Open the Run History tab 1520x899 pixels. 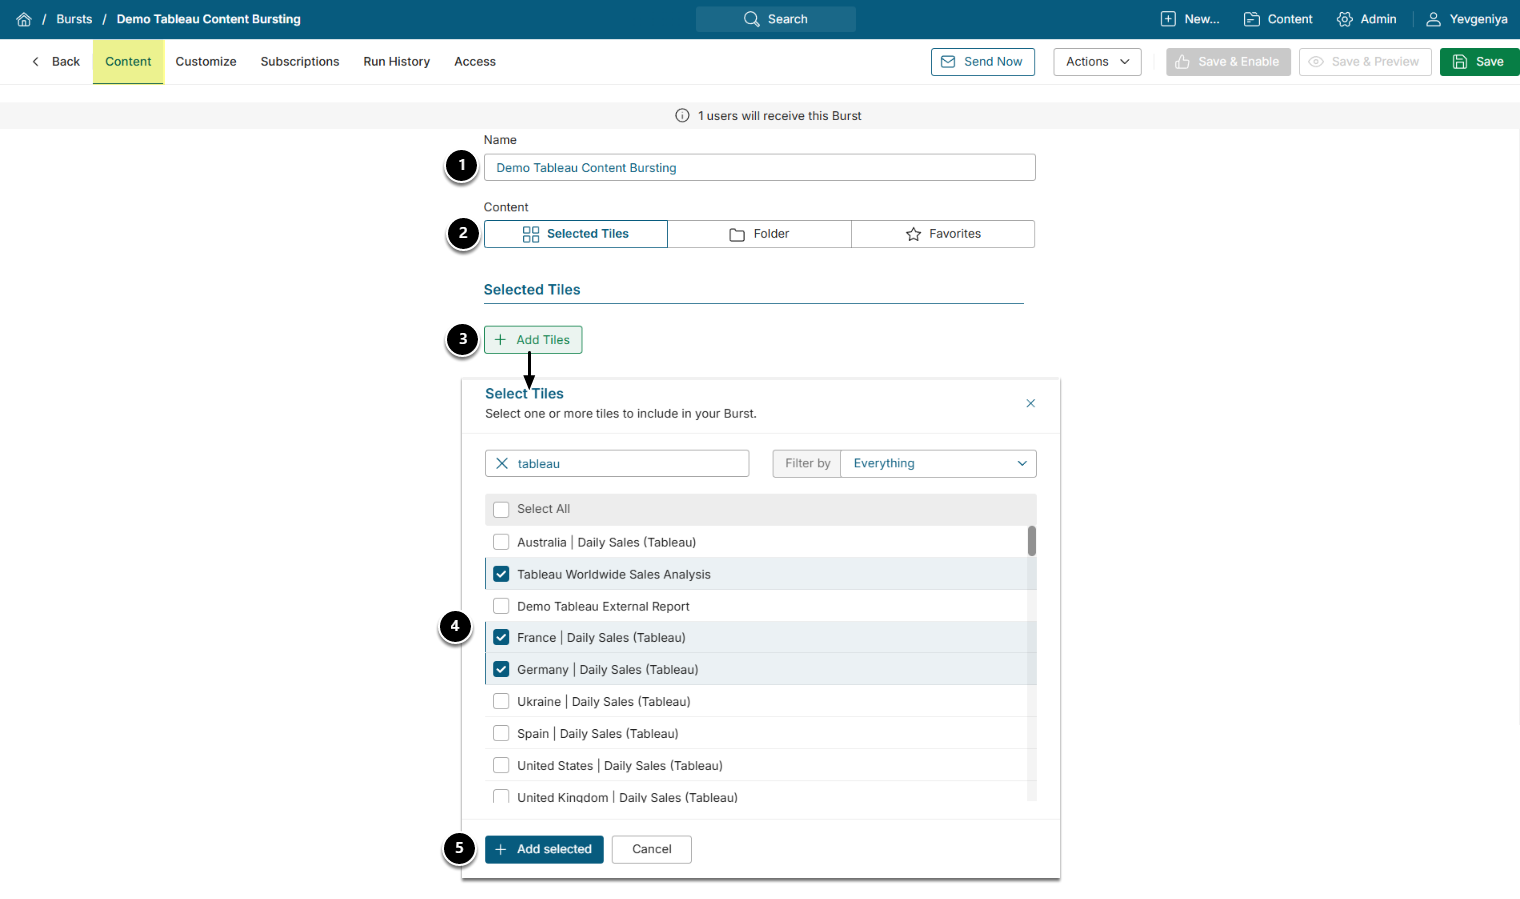coord(396,62)
